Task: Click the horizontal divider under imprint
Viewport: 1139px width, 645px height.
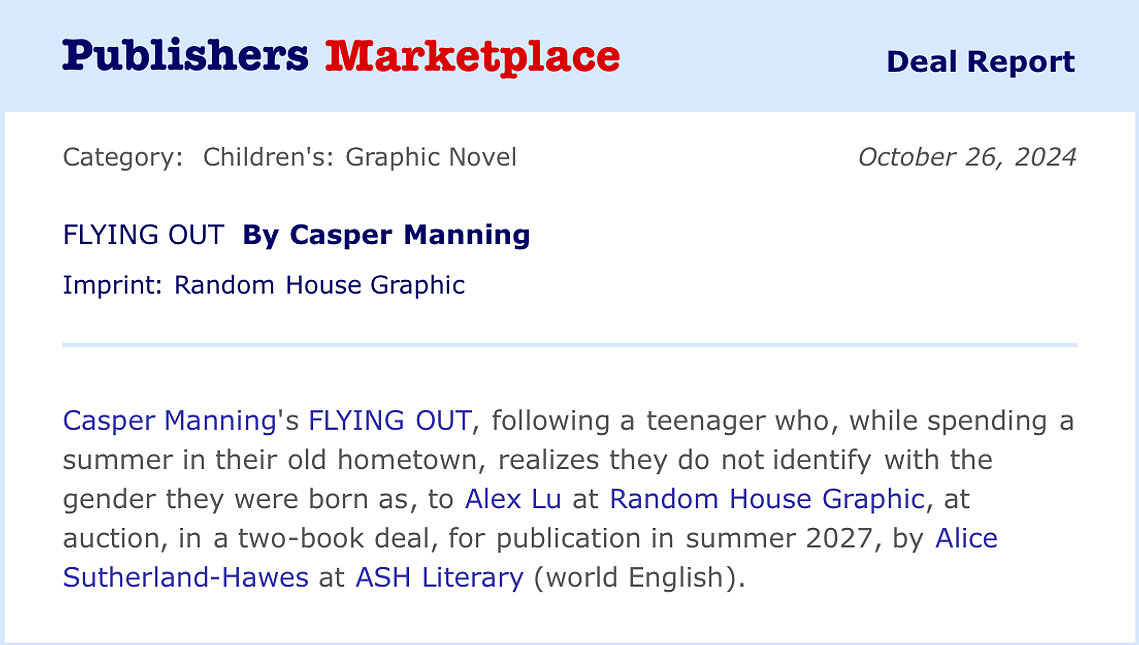Action: coord(570,345)
